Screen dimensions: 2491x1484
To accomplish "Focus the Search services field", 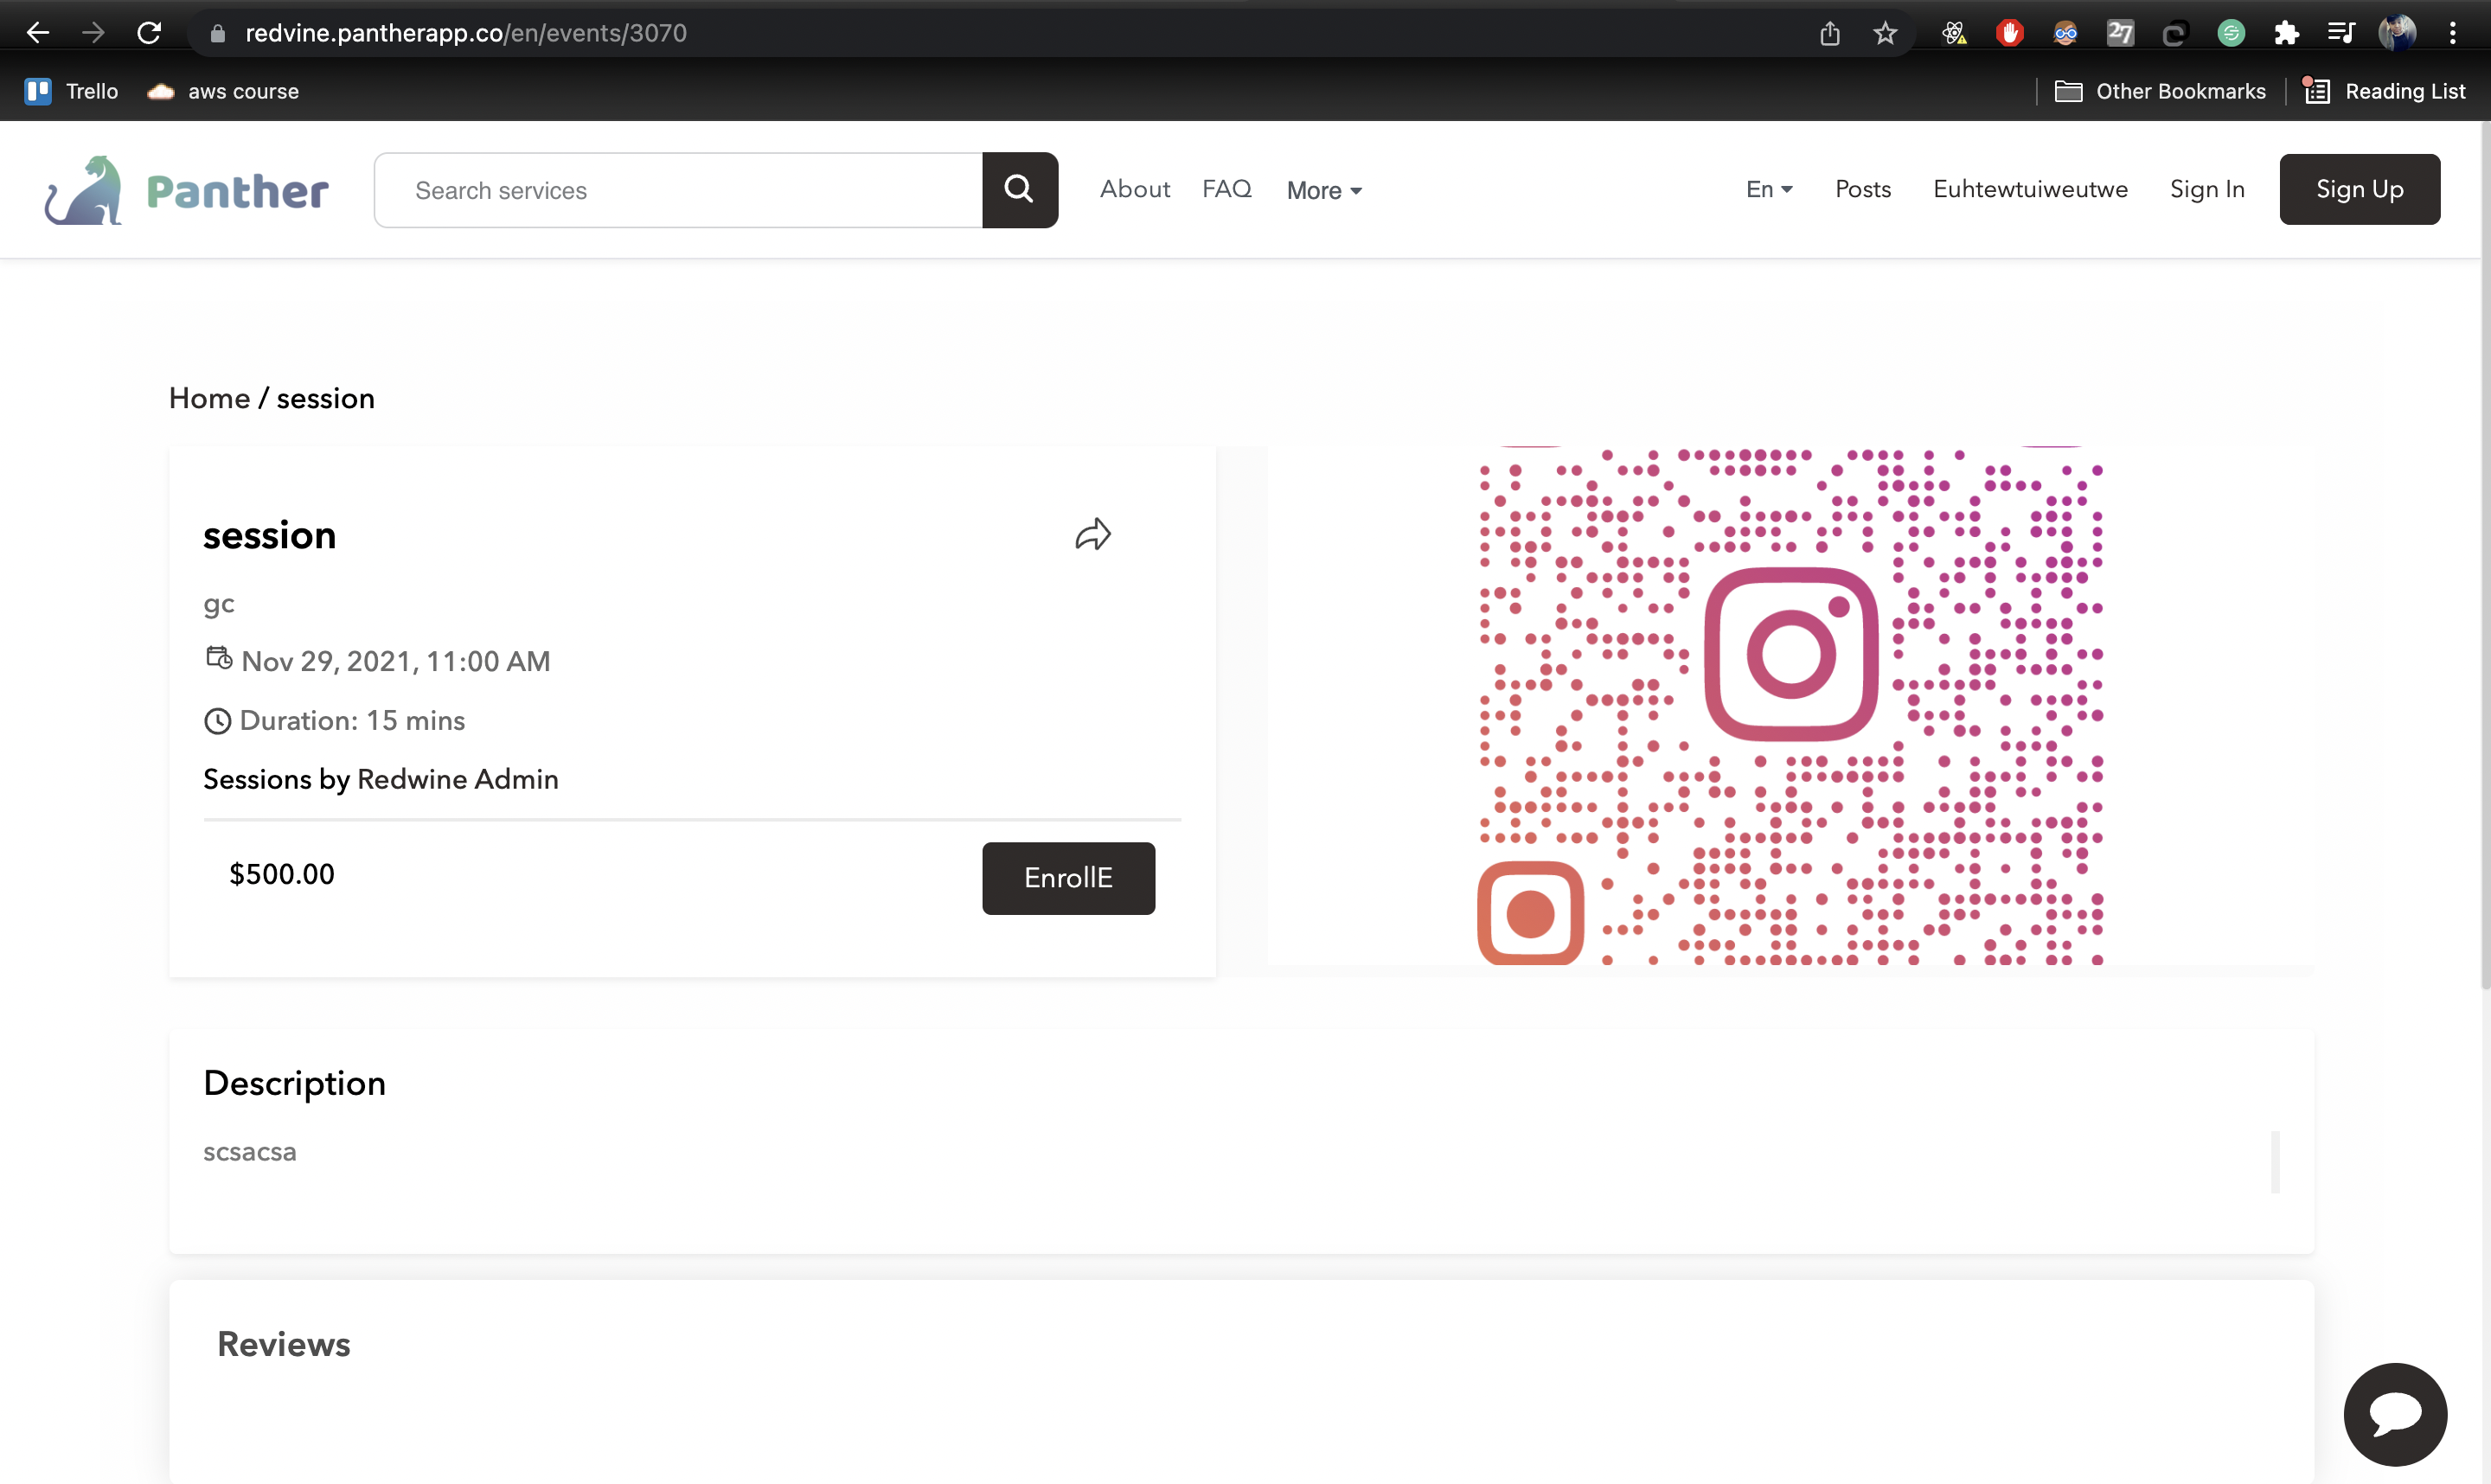I will [678, 190].
